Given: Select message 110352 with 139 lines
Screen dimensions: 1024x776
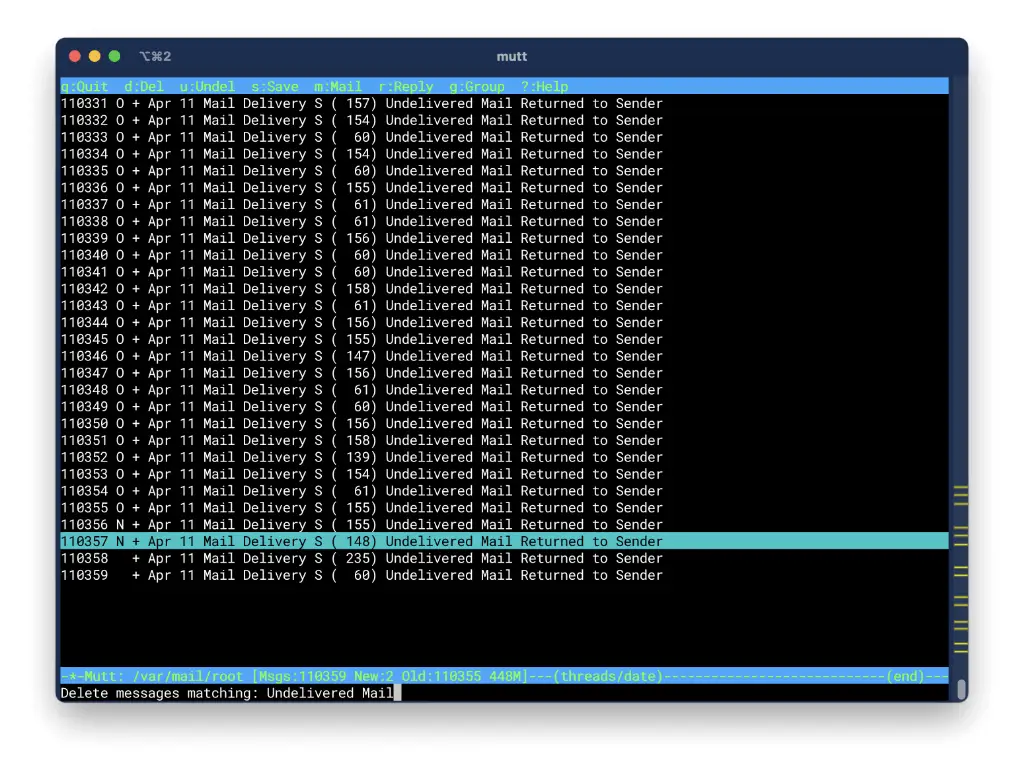Looking at the screenshot, I should [x=361, y=457].
